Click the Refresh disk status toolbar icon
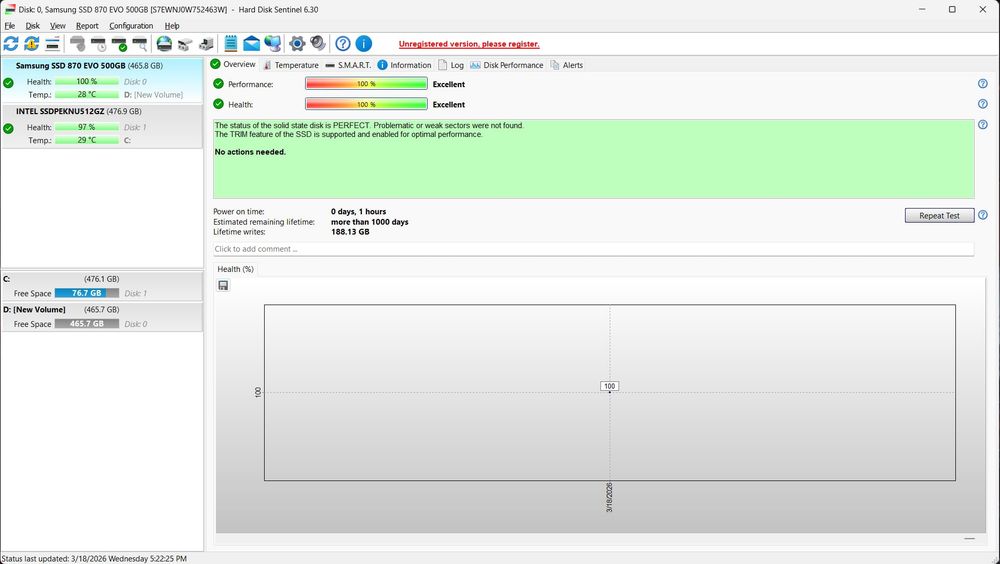The image size is (1000, 564). (11, 43)
